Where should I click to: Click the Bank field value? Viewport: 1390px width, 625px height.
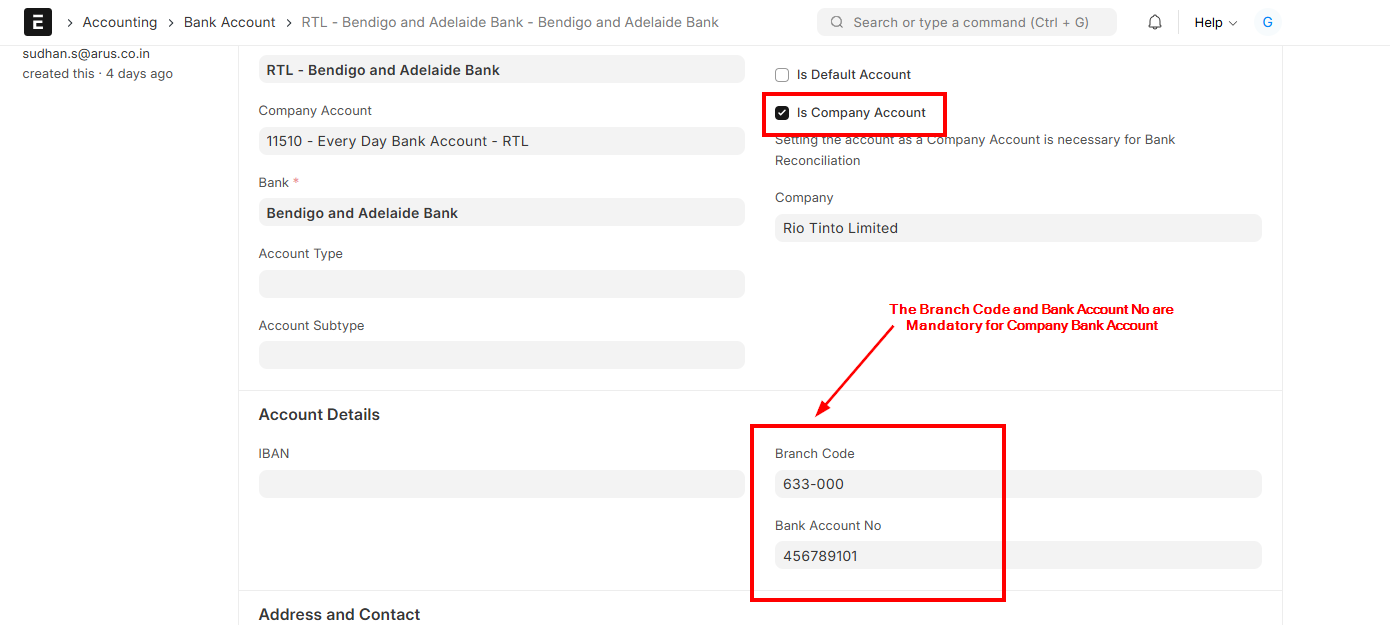pyautogui.click(x=501, y=213)
